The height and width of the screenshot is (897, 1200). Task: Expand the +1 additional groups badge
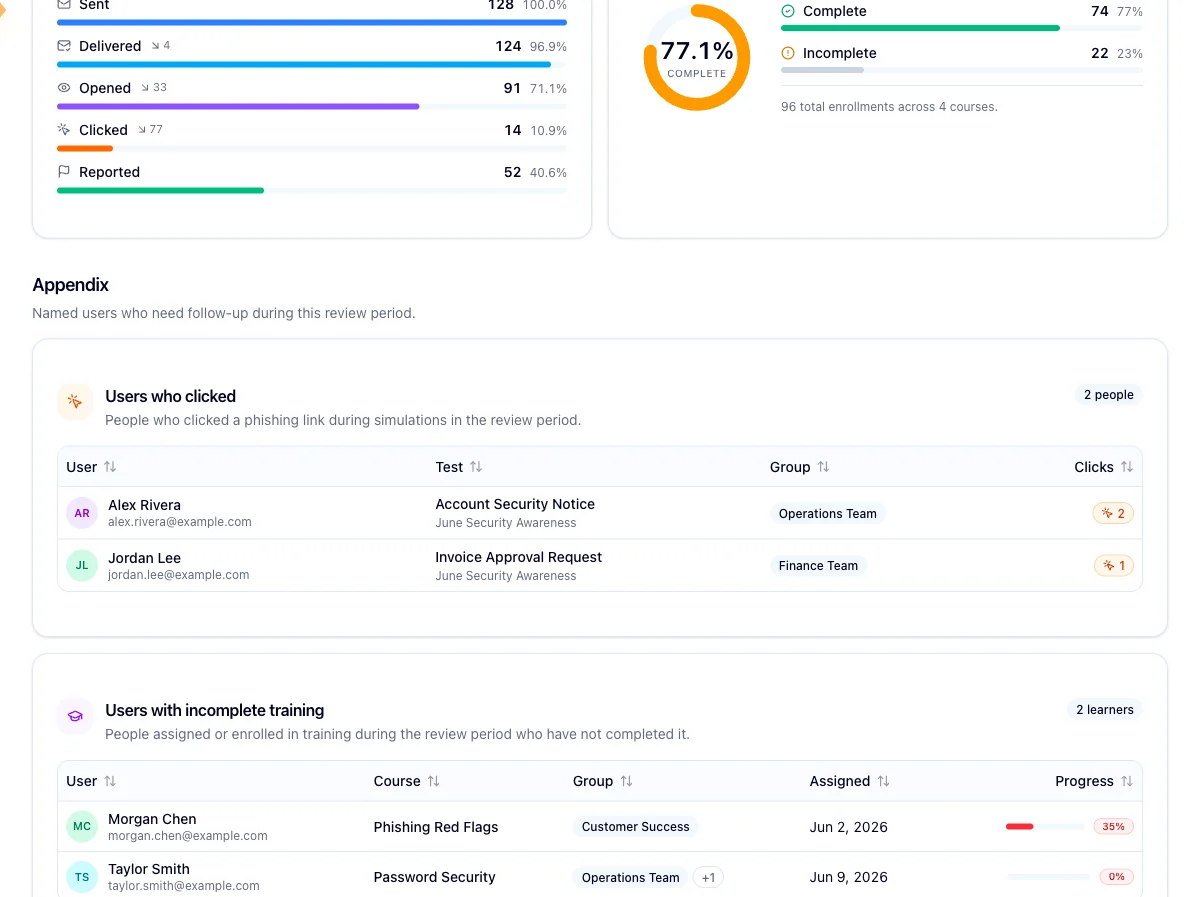tap(708, 877)
